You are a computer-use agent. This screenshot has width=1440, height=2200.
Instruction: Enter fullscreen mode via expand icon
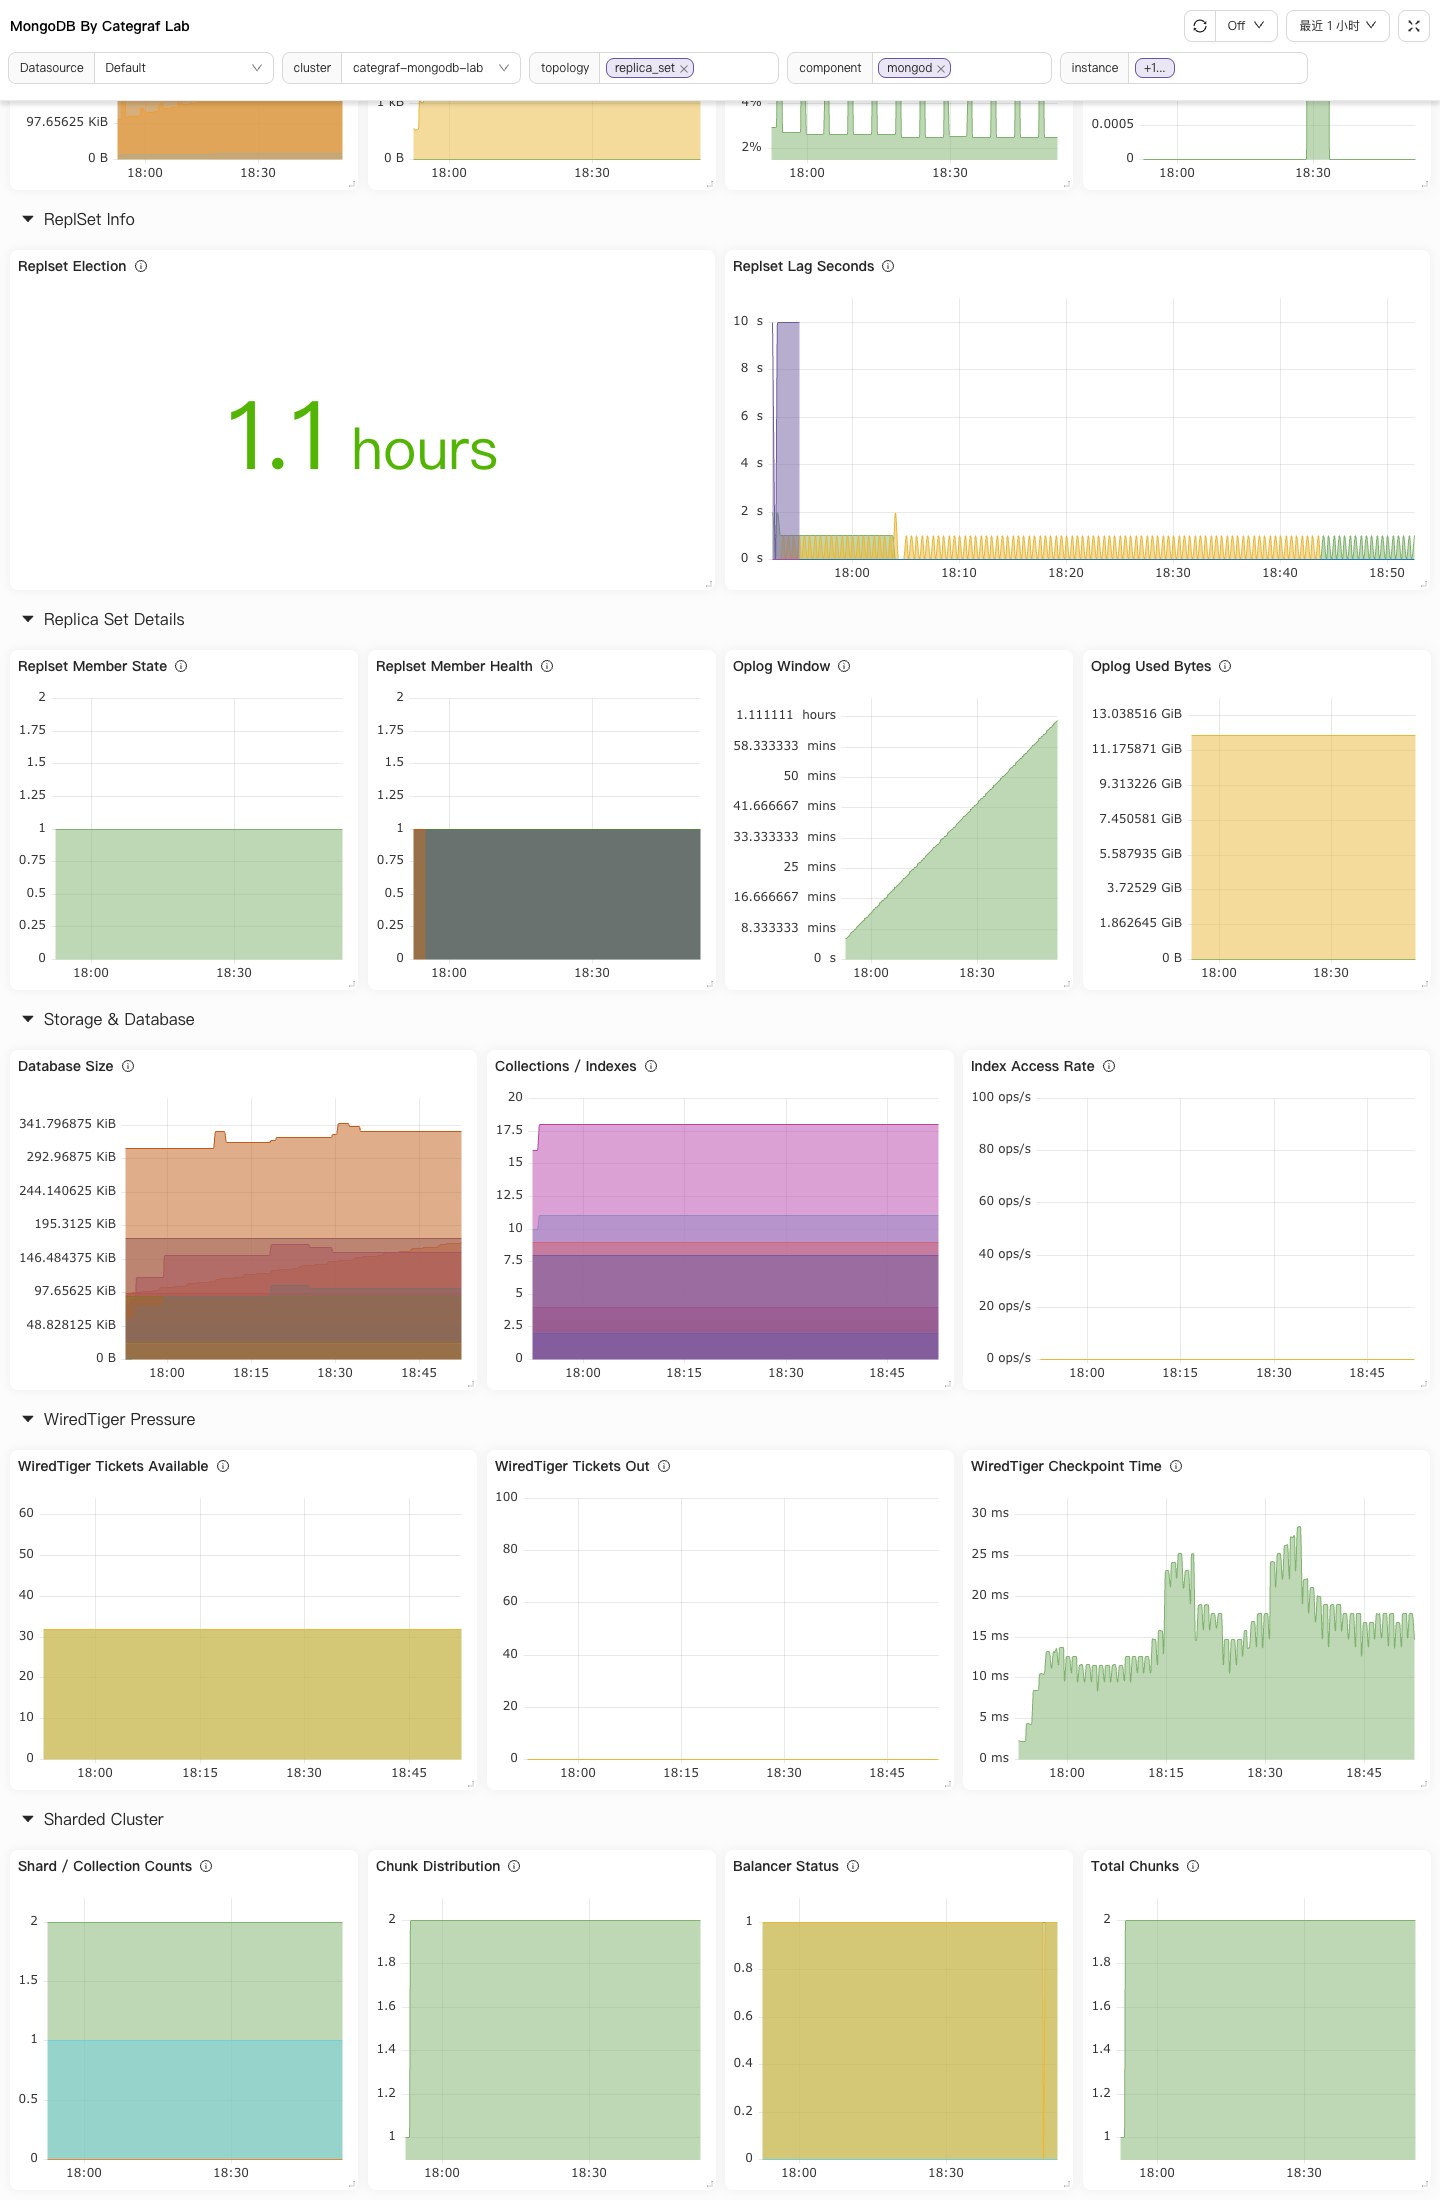point(1414,26)
